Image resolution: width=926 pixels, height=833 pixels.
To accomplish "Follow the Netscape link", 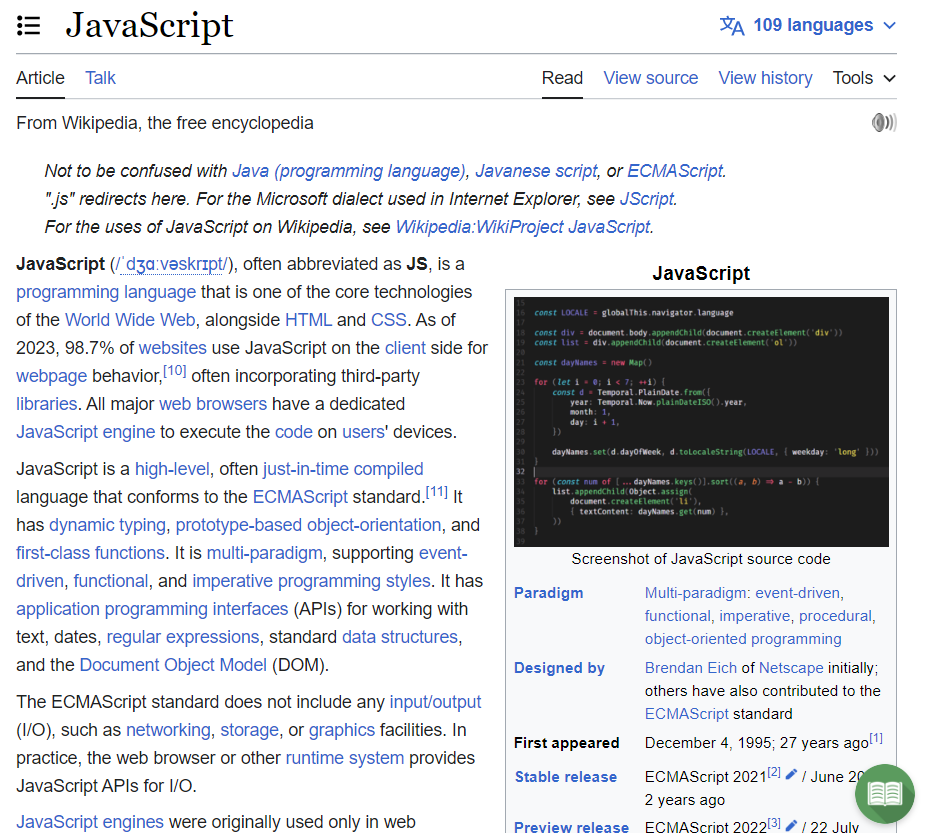I will [791, 668].
